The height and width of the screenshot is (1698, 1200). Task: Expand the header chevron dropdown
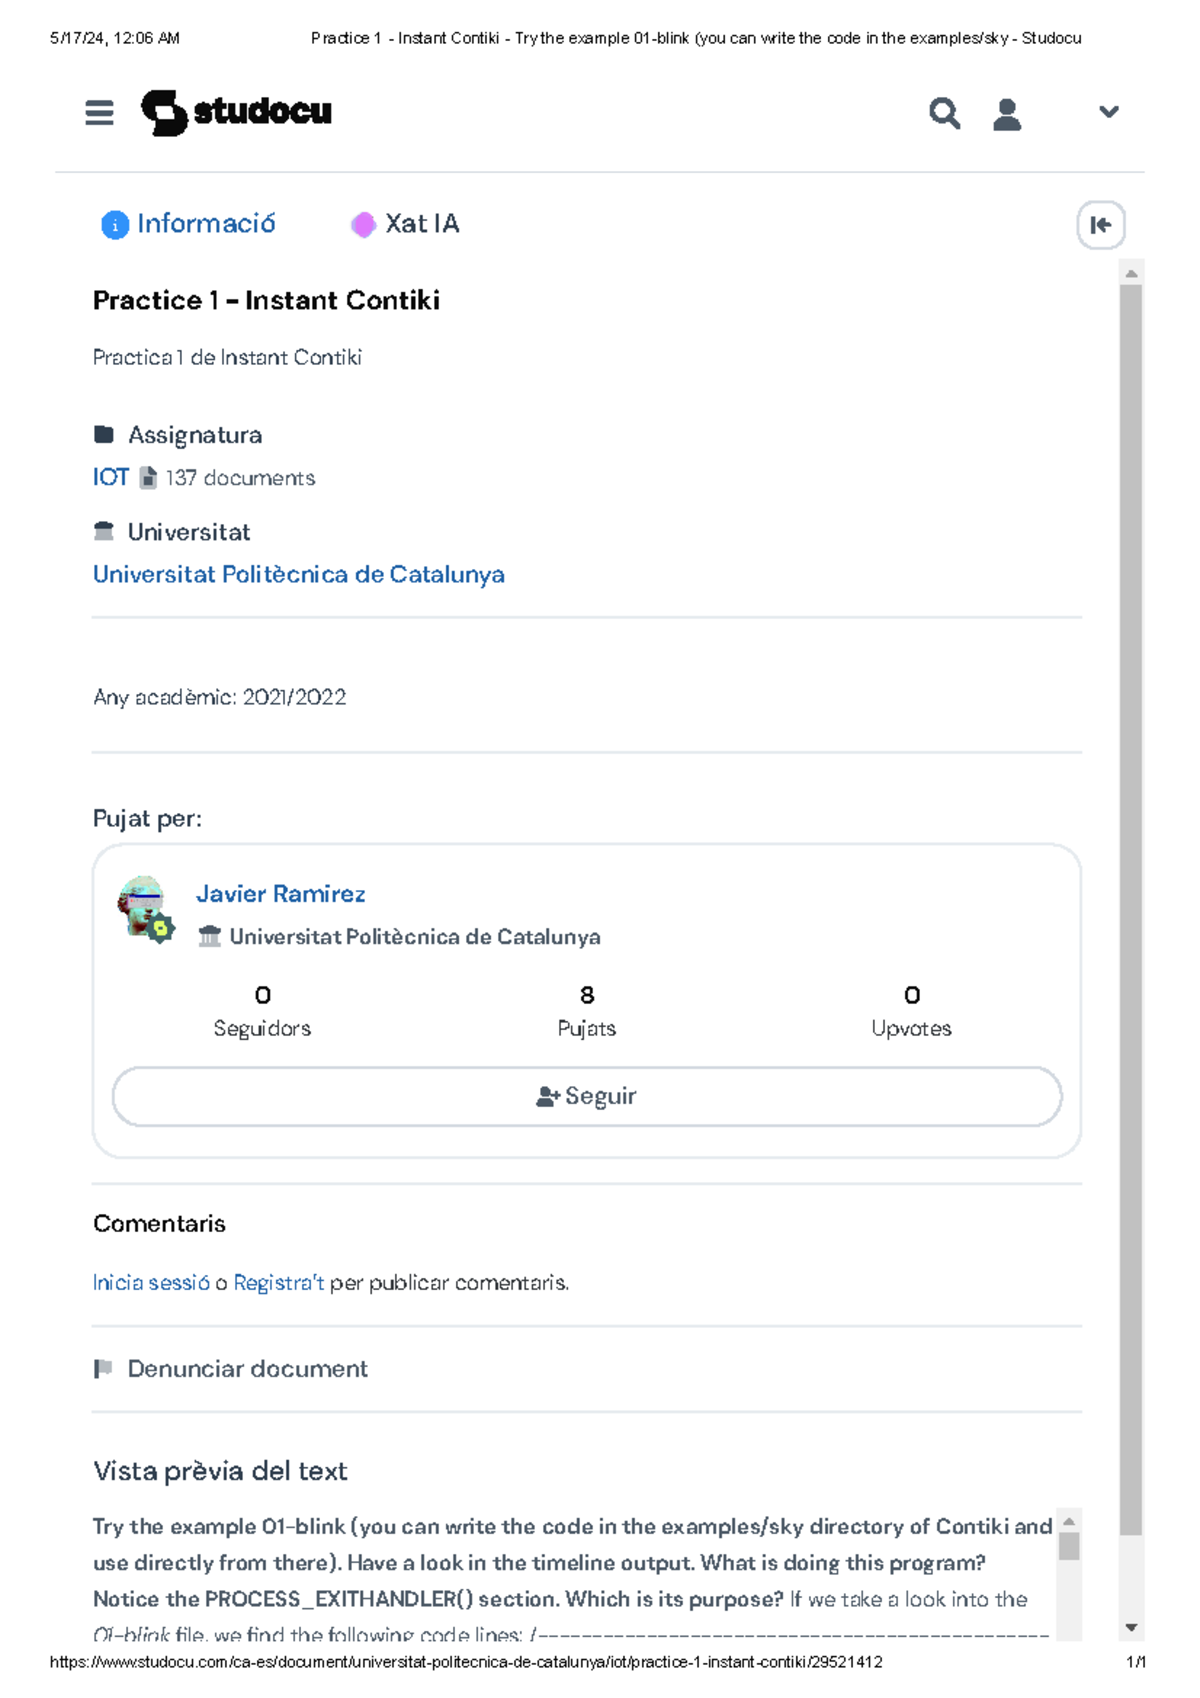[1108, 112]
